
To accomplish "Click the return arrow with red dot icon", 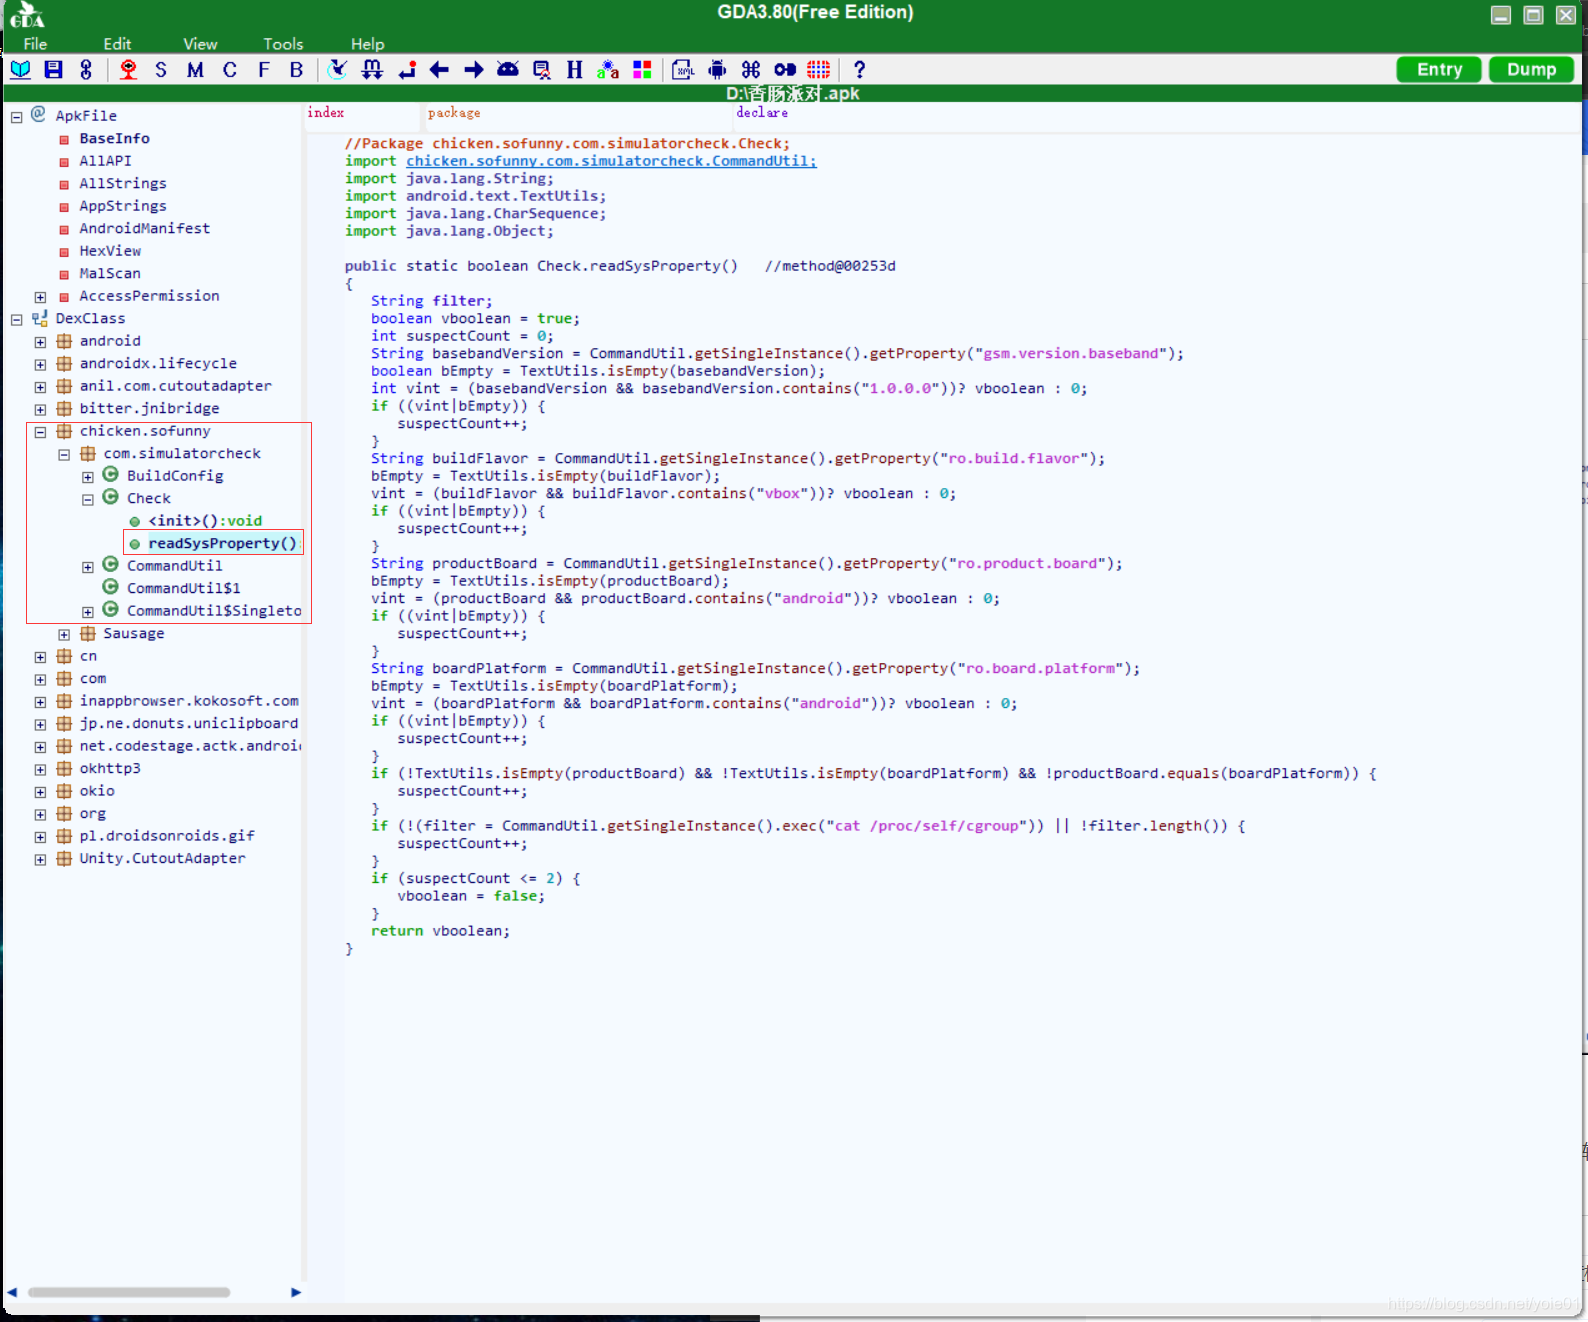I will coord(407,70).
